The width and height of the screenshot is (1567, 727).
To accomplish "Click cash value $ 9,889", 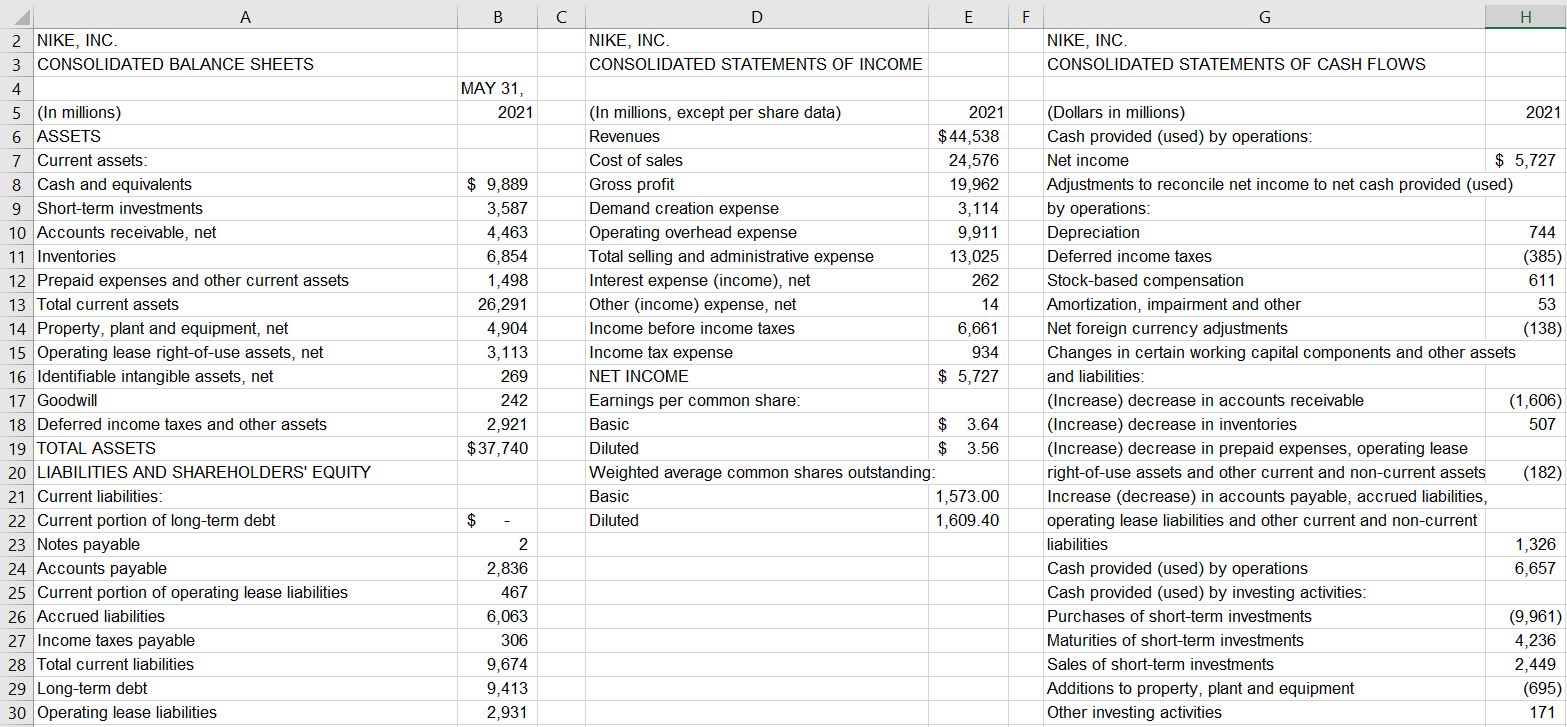I will 497,184.
